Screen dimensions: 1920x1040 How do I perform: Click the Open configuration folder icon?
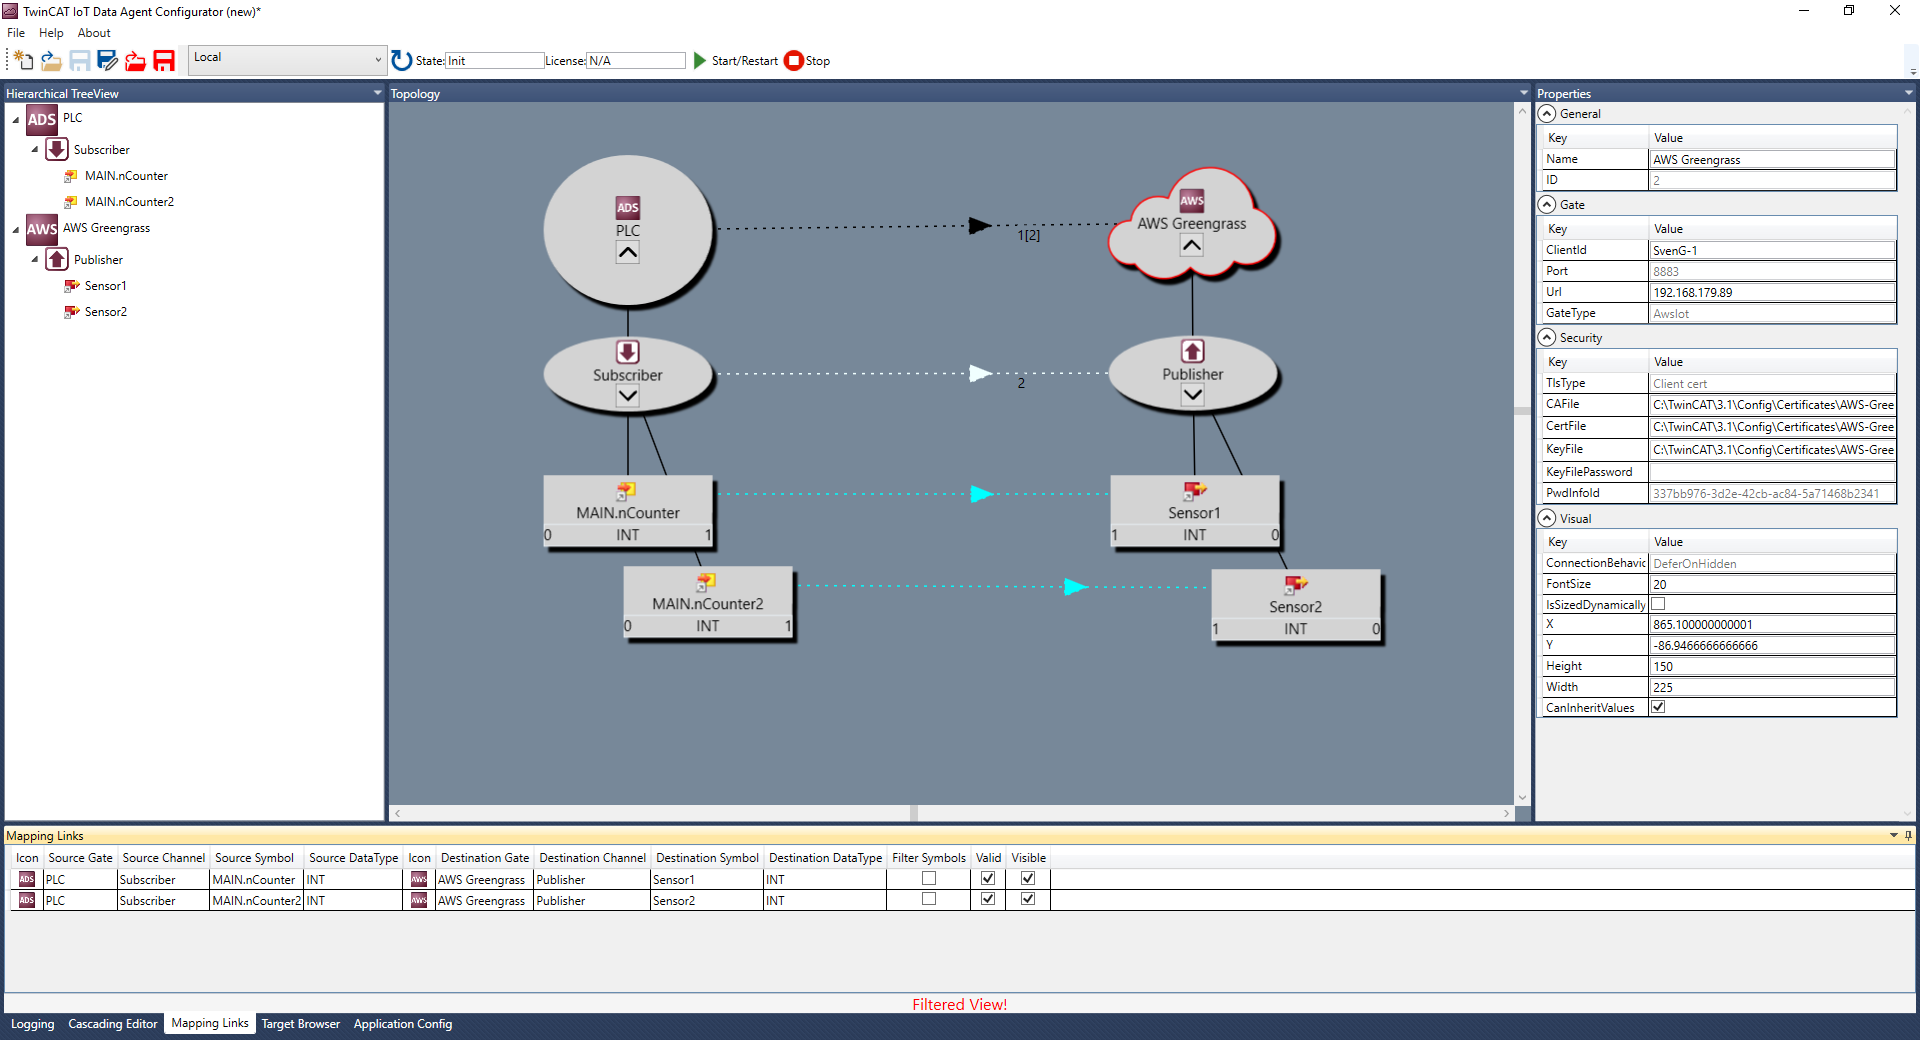[x=52, y=61]
